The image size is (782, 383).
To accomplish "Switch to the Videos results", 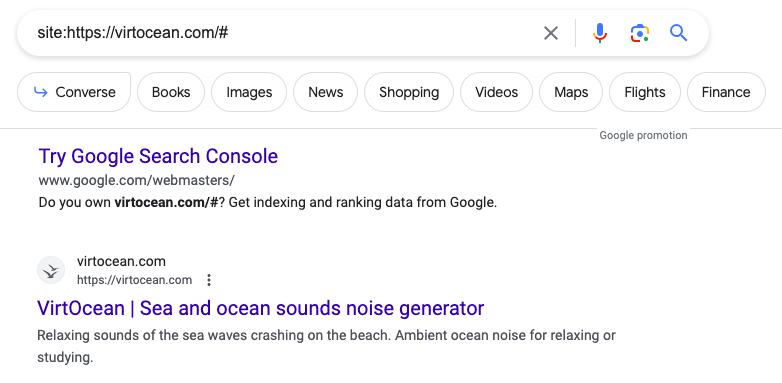I will click(496, 92).
